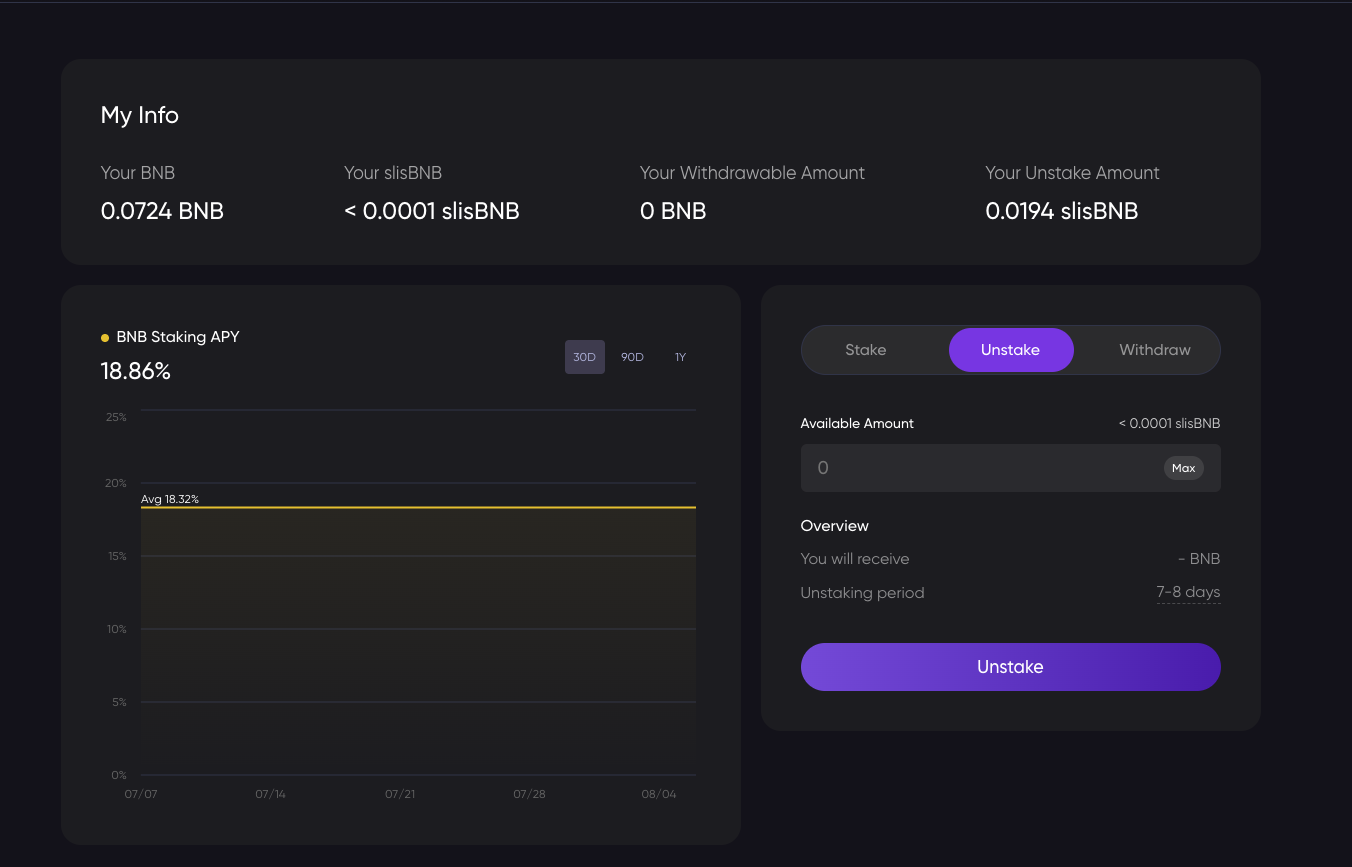Switch to the Stake tab
1352x867 pixels.
865,350
